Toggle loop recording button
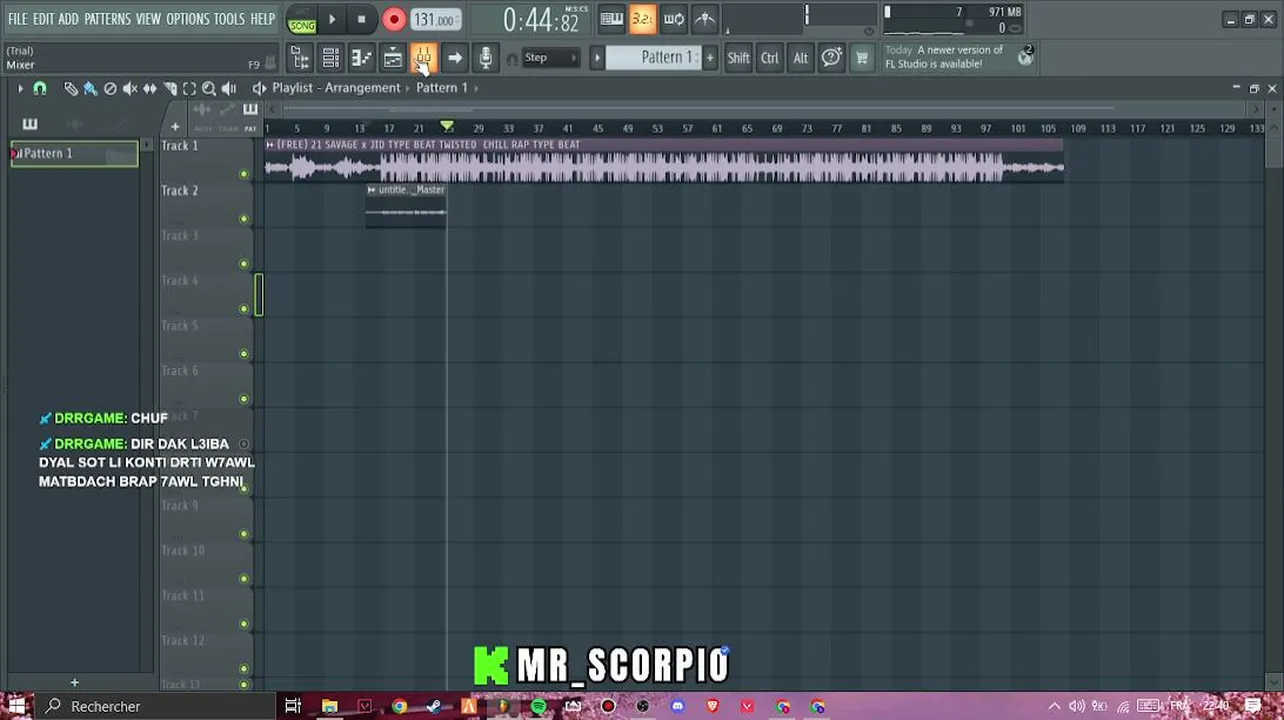1284x720 pixels. [x=674, y=19]
